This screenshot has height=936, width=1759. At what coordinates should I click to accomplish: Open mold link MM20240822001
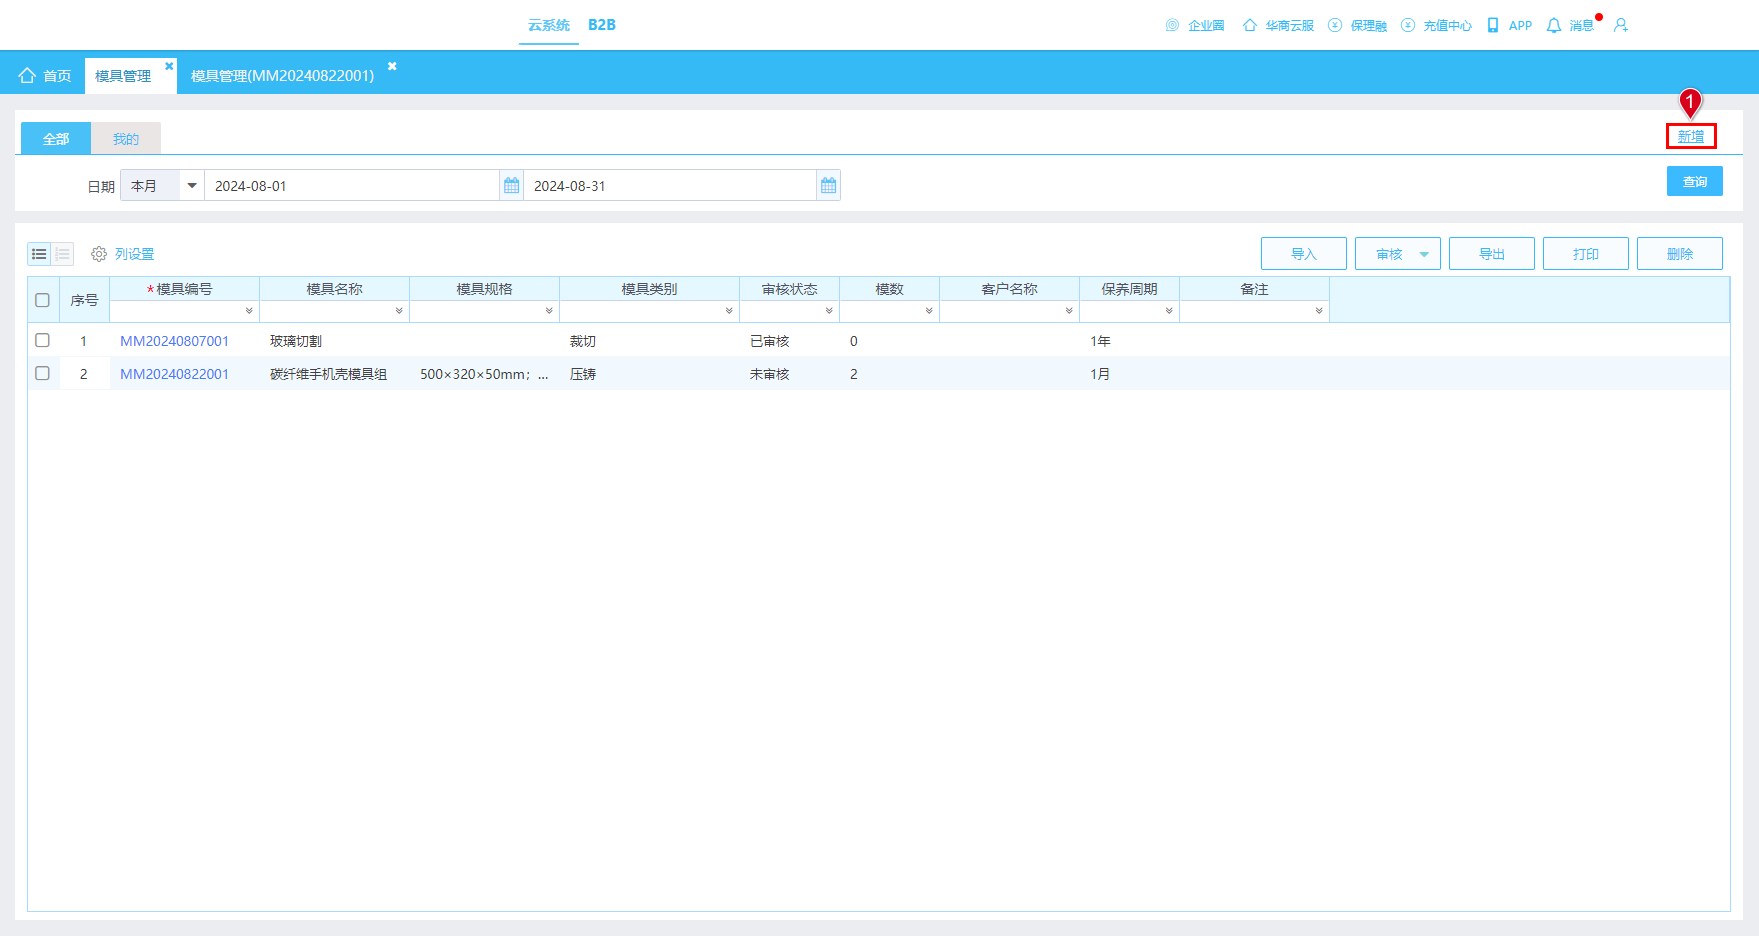(x=175, y=374)
